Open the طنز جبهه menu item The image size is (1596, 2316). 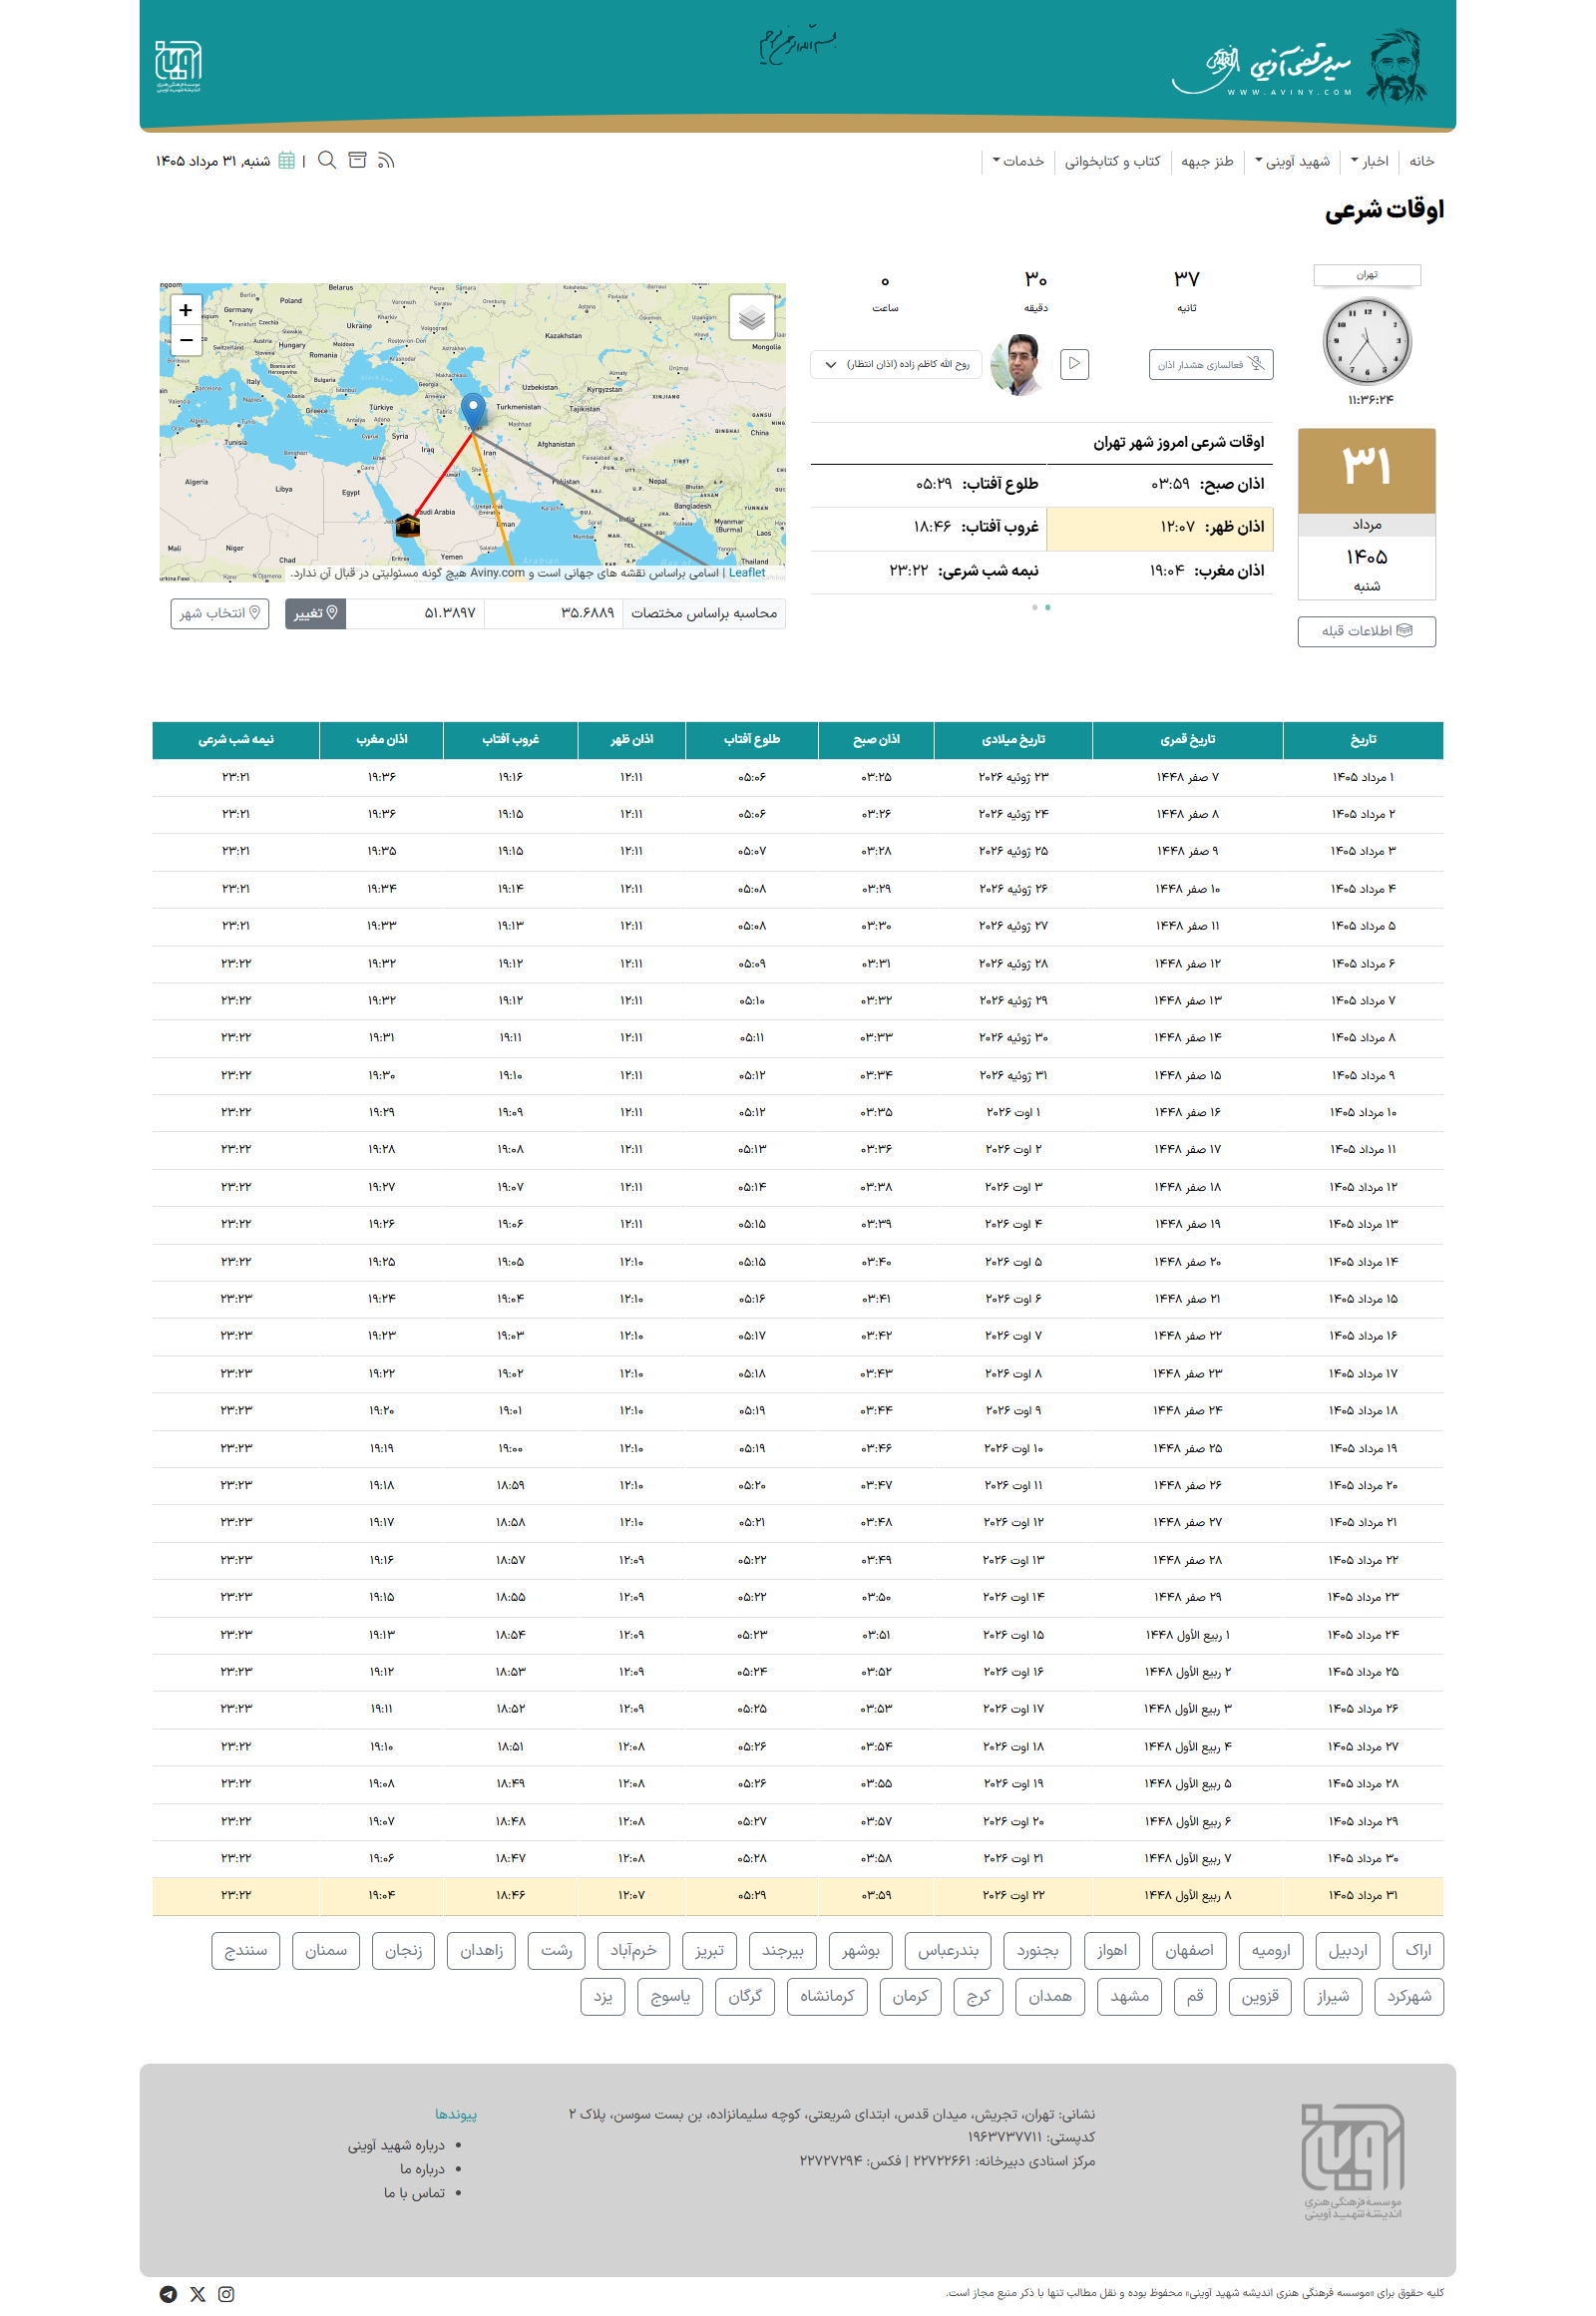(1207, 161)
